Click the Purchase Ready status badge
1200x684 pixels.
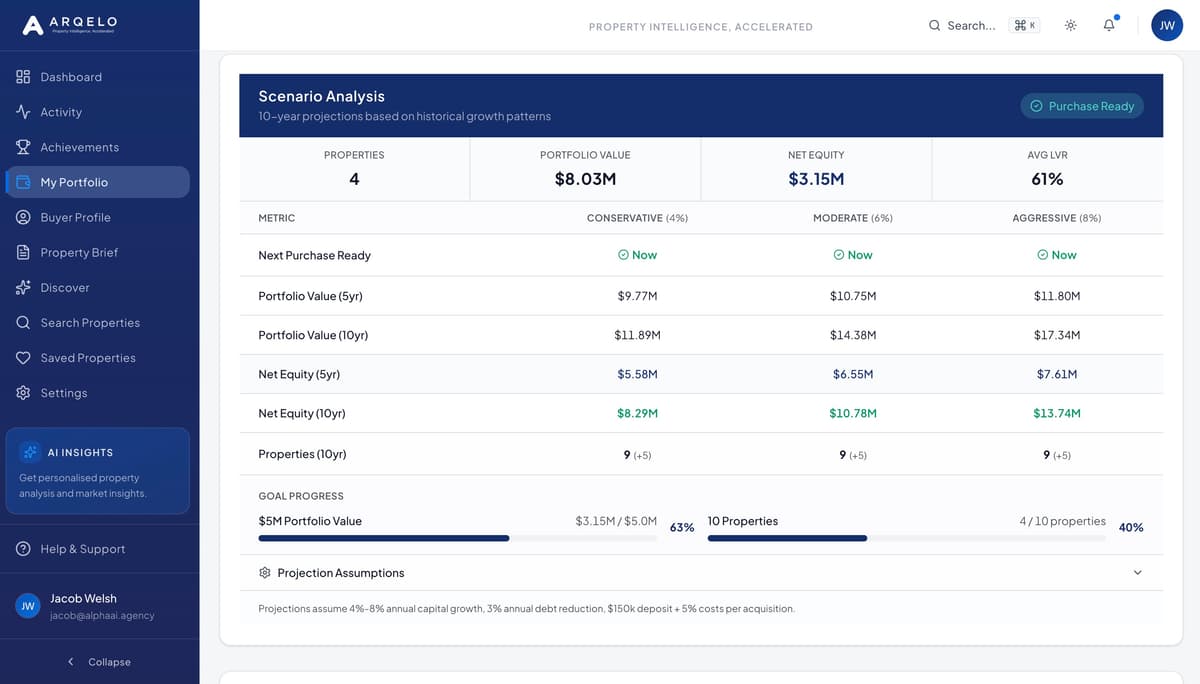(1081, 106)
